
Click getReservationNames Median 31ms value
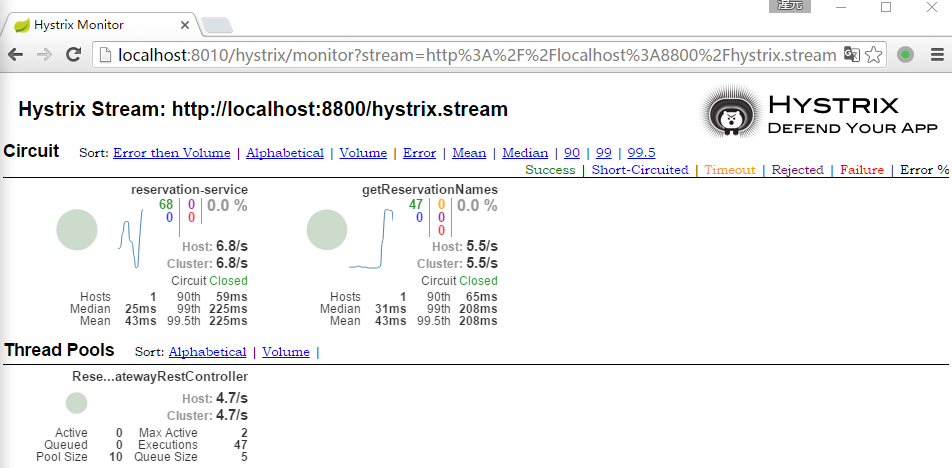coord(390,309)
